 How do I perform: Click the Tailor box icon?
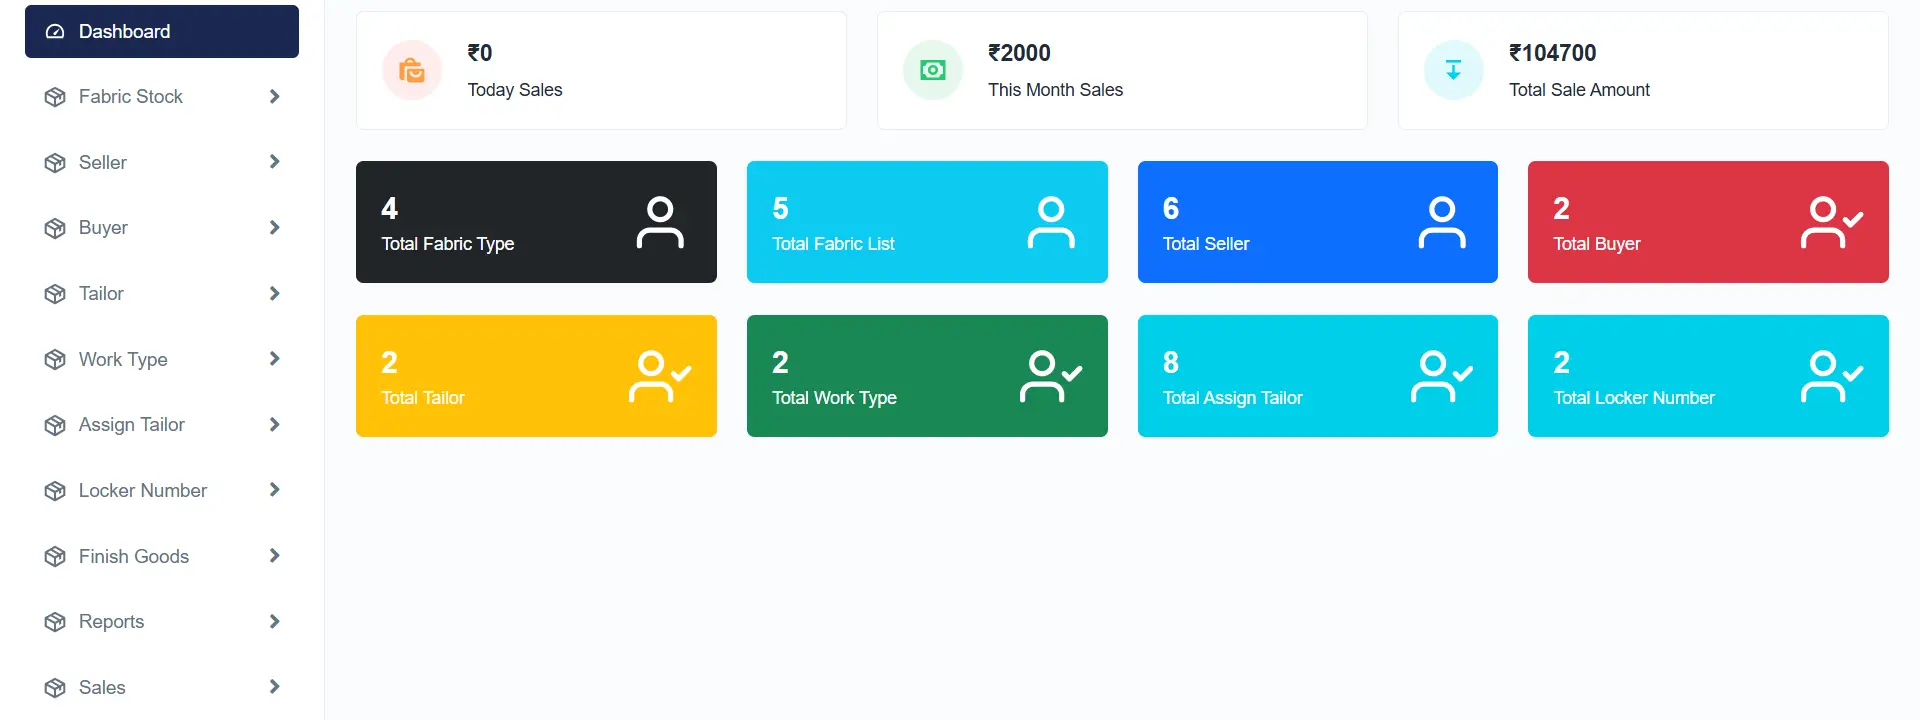coord(55,294)
